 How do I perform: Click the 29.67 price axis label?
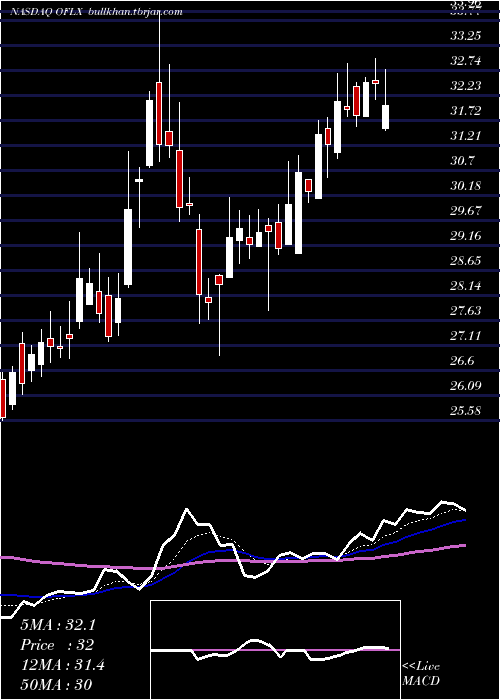465,211
